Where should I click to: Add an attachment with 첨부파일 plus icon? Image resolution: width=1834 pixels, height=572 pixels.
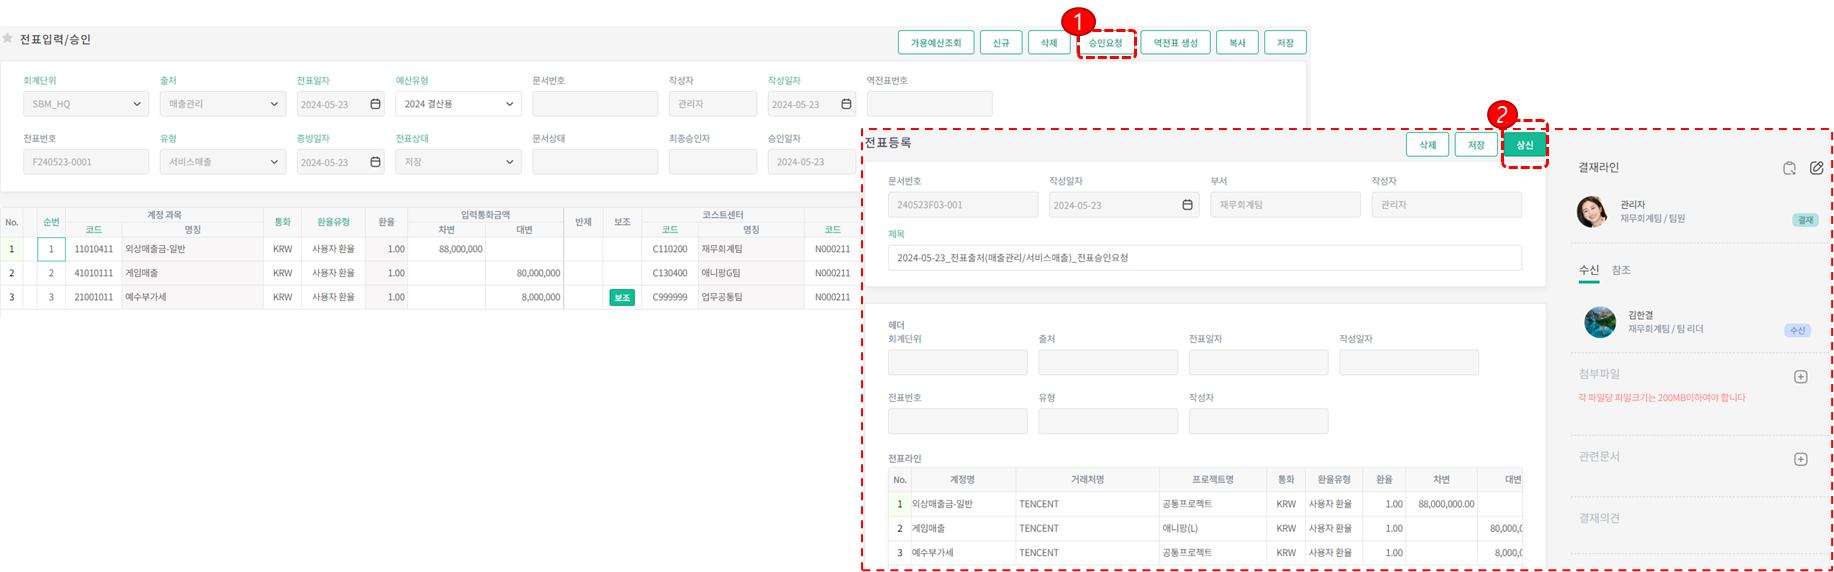[x=1800, y=377]
